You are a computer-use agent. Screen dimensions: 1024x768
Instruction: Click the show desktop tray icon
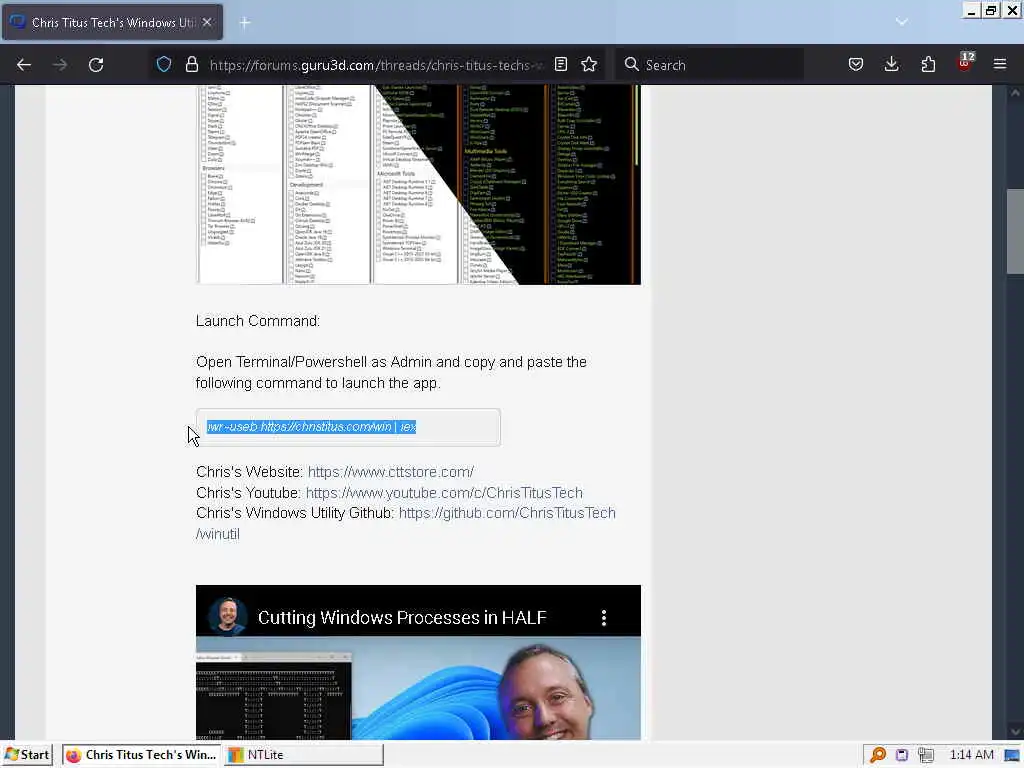point(1012,755)
